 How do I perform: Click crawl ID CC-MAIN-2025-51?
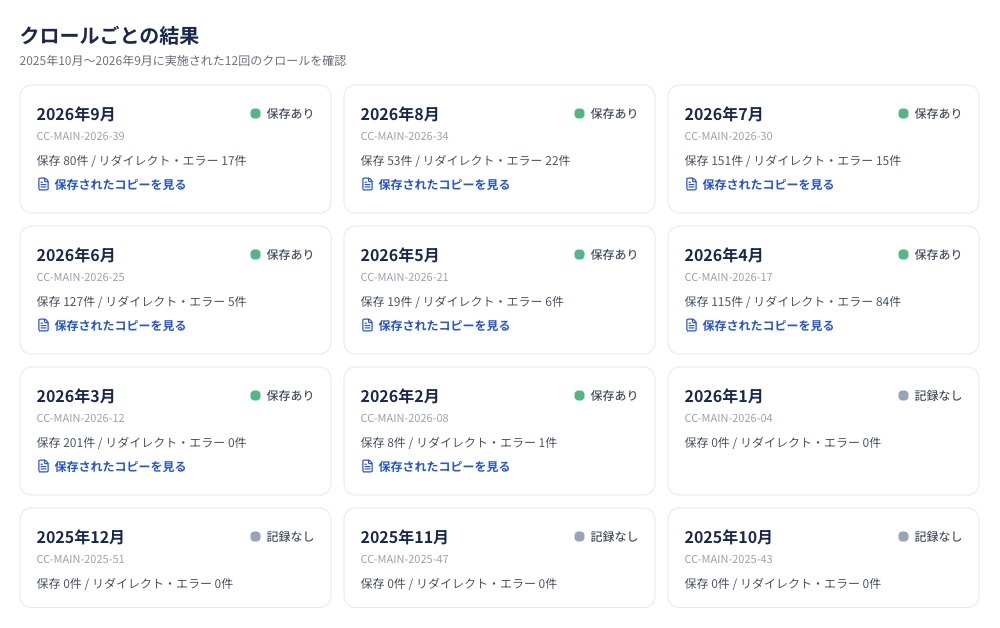tap(80, 559)
